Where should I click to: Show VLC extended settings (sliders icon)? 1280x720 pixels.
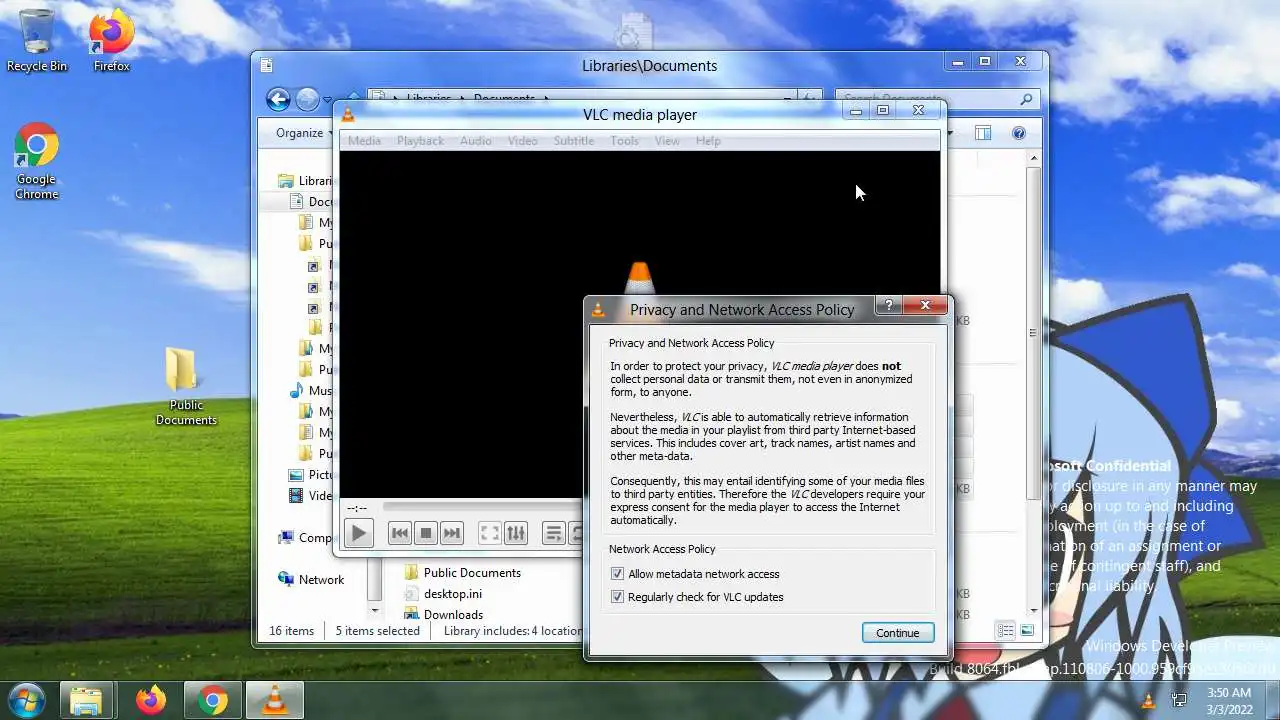tap(515, 533)
